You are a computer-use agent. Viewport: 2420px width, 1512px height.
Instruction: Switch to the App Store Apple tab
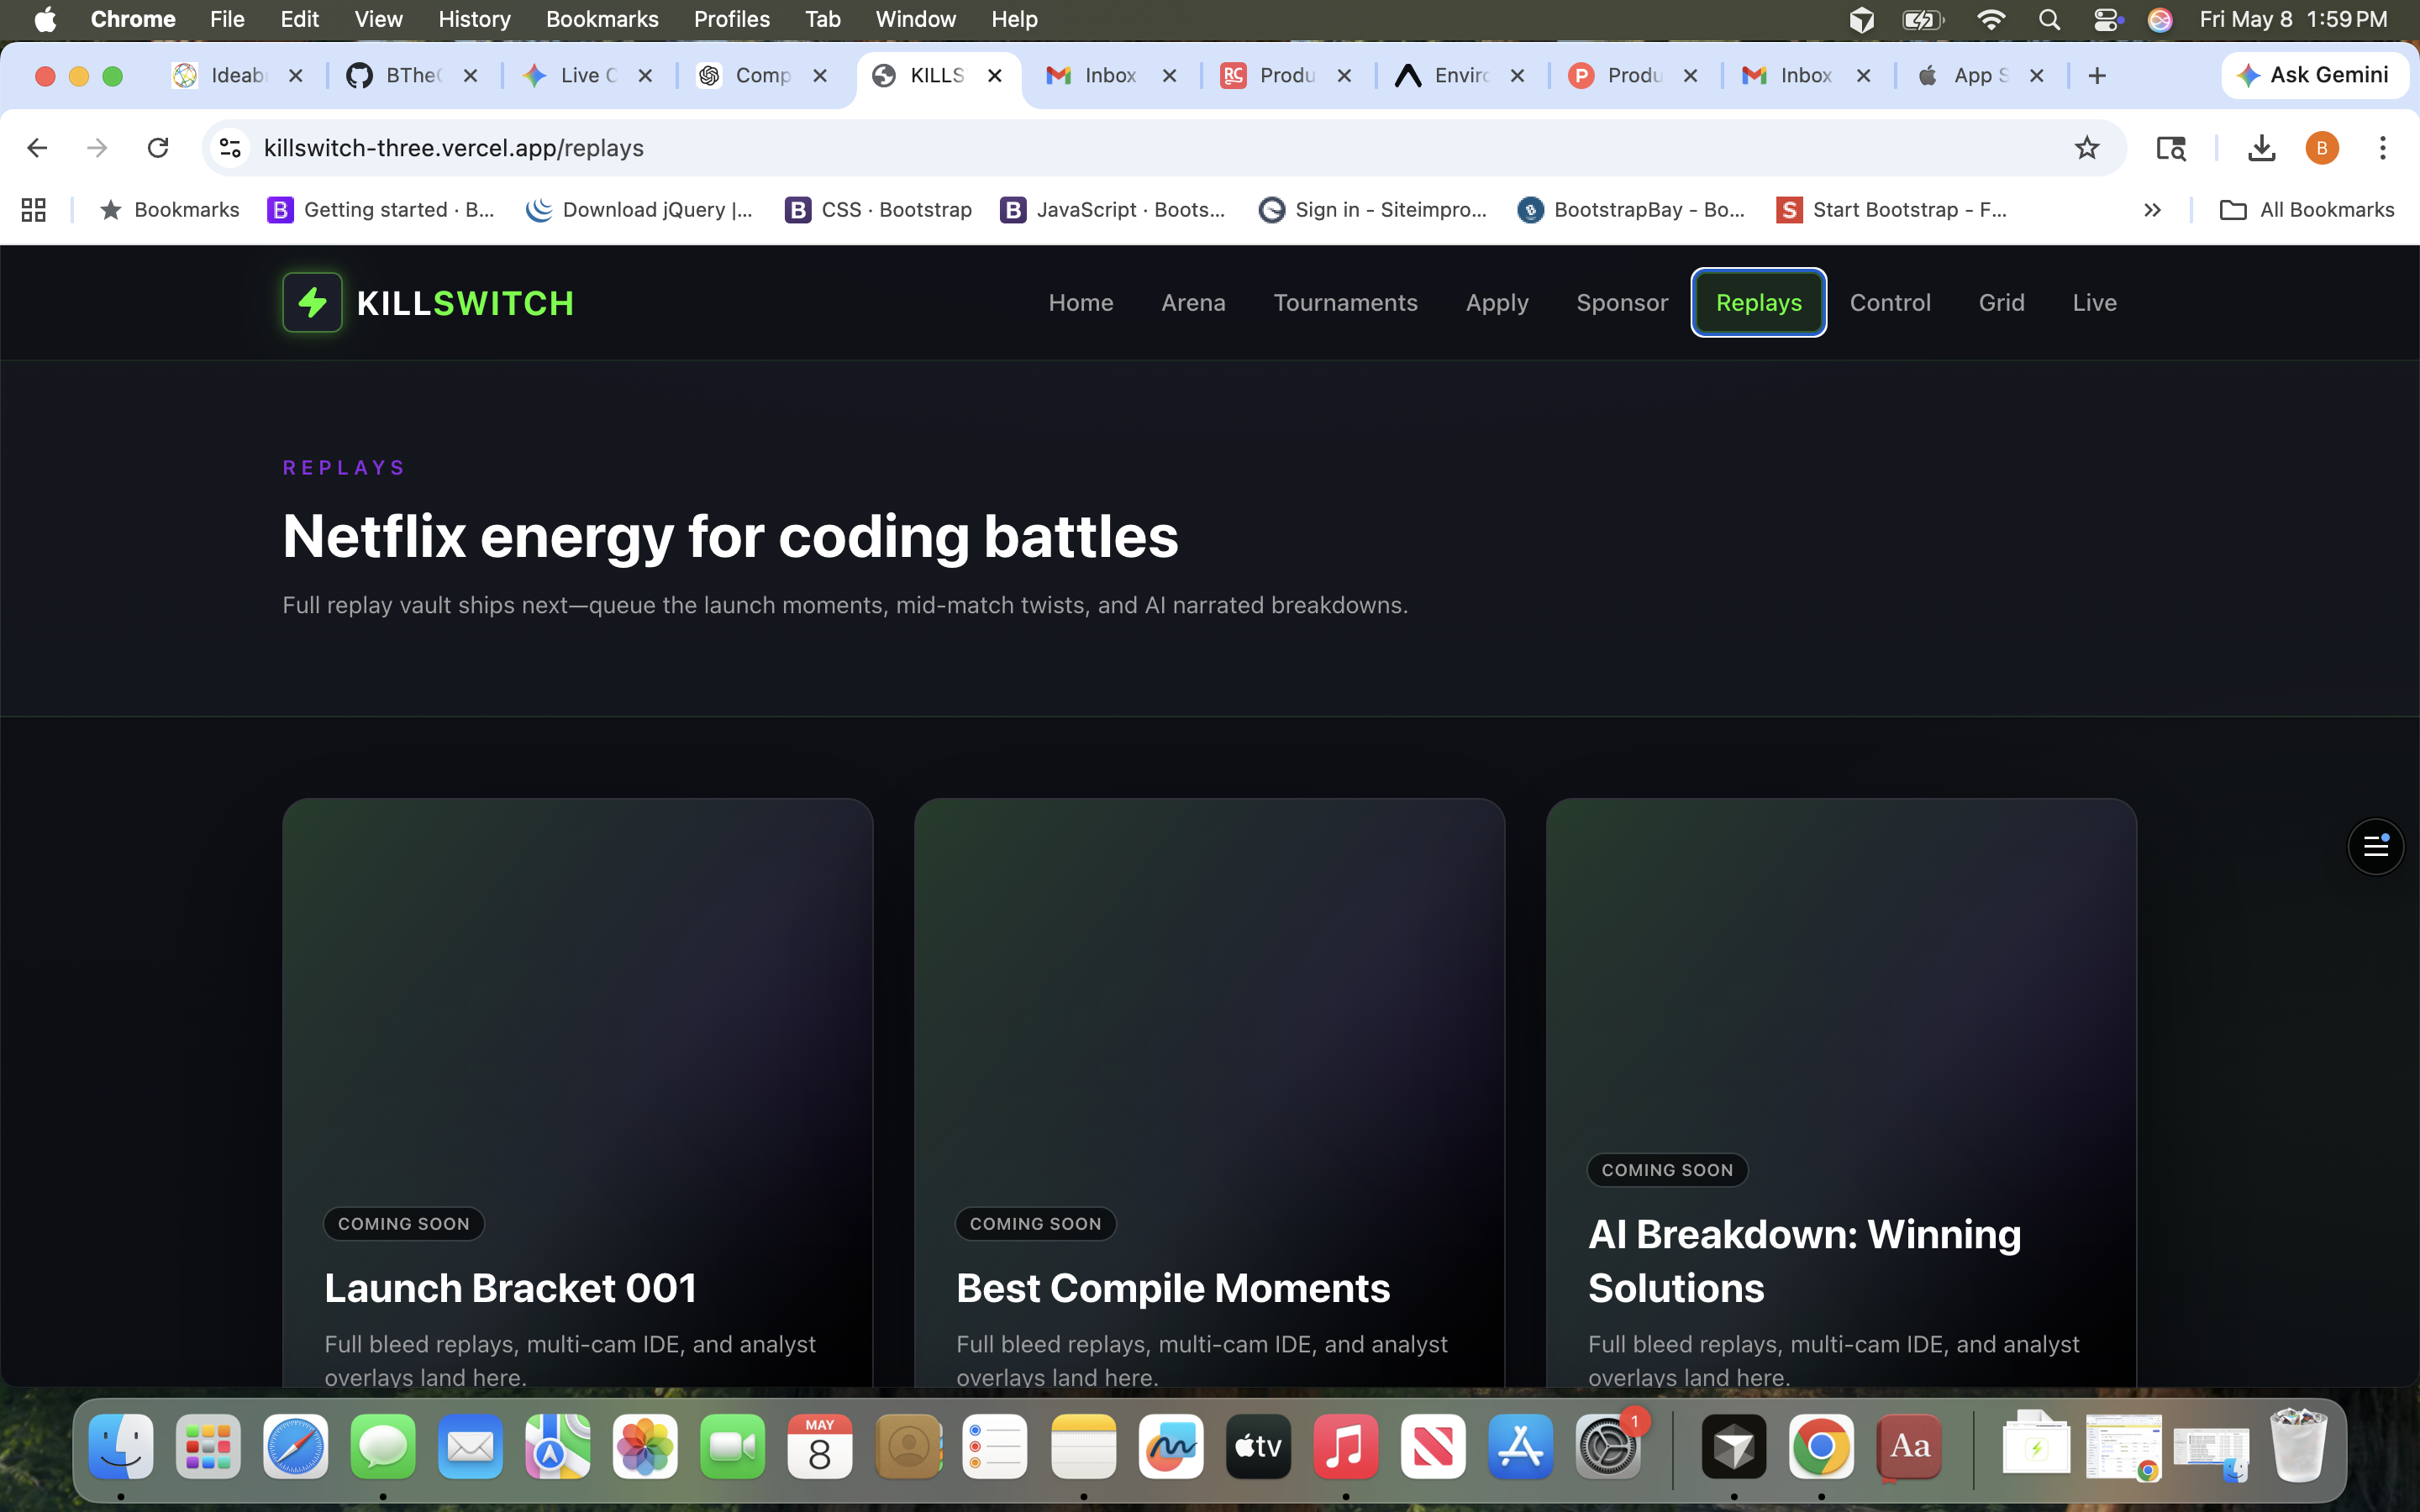click(1980, 75)
